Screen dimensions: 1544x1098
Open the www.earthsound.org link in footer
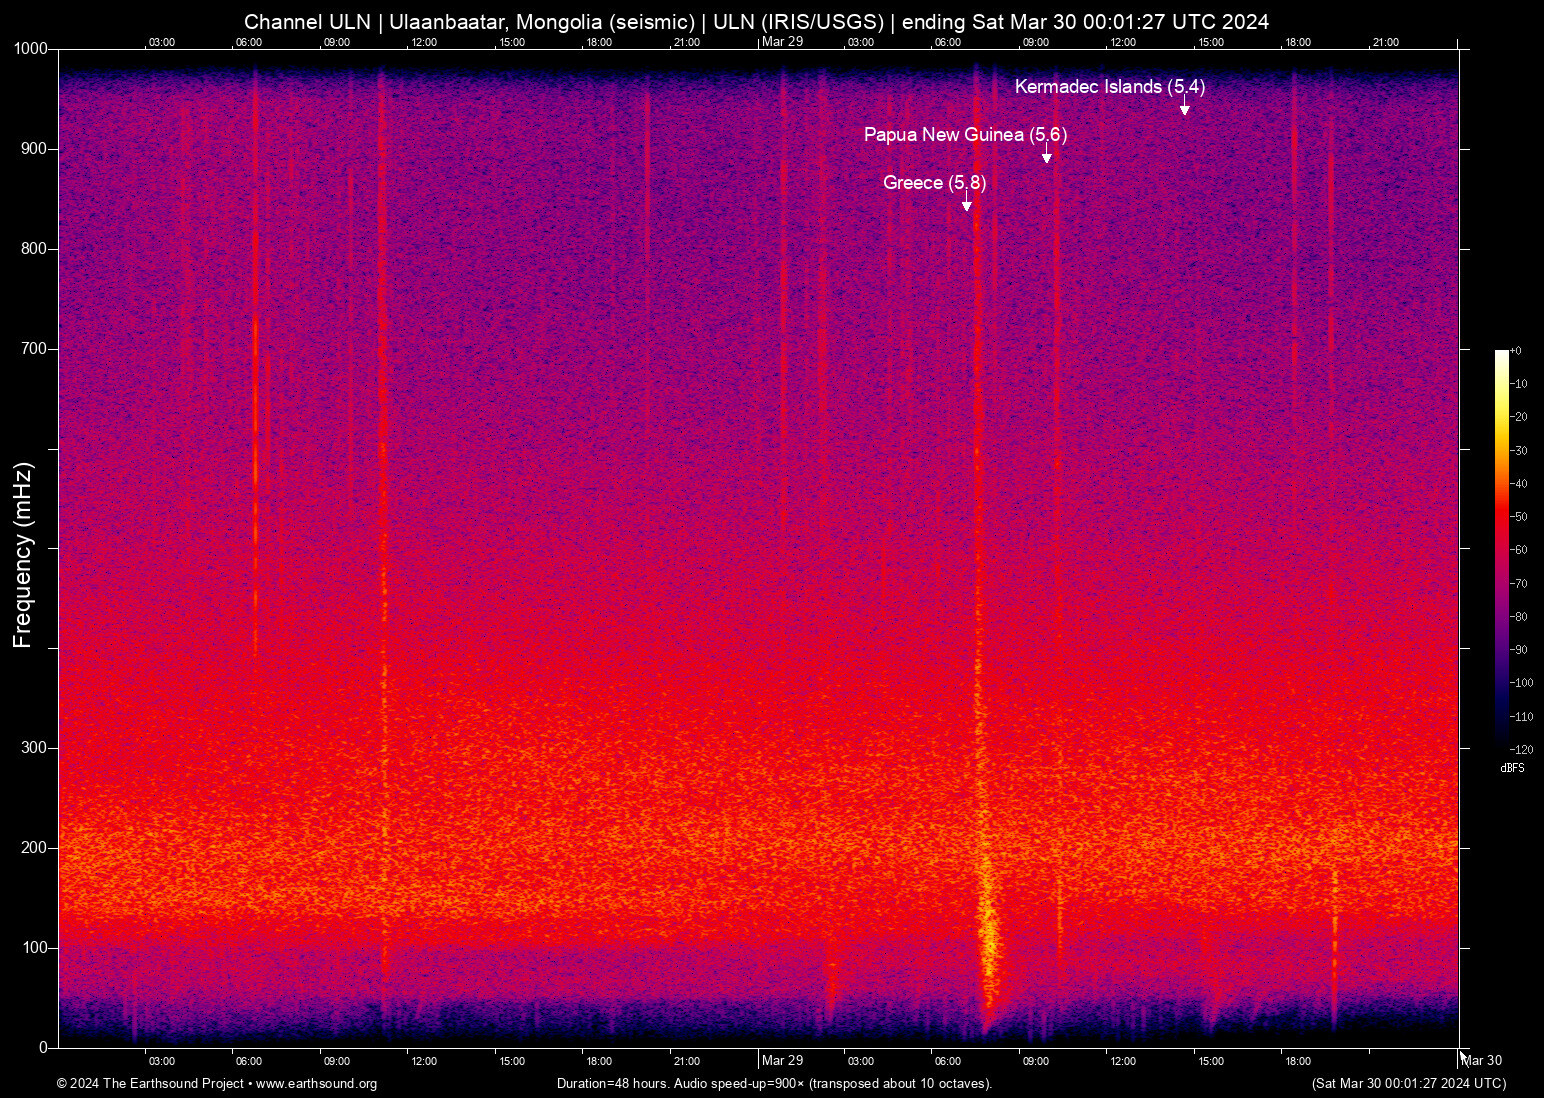coord(316,1084)
